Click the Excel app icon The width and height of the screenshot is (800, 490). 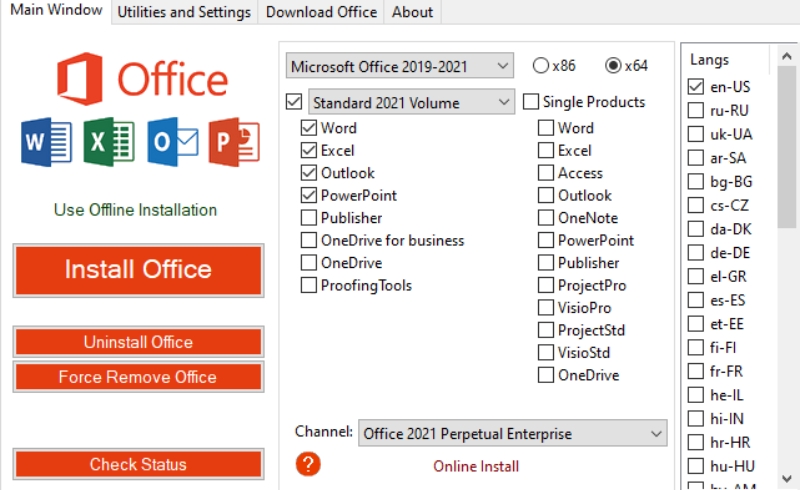(x=109, y=142)
